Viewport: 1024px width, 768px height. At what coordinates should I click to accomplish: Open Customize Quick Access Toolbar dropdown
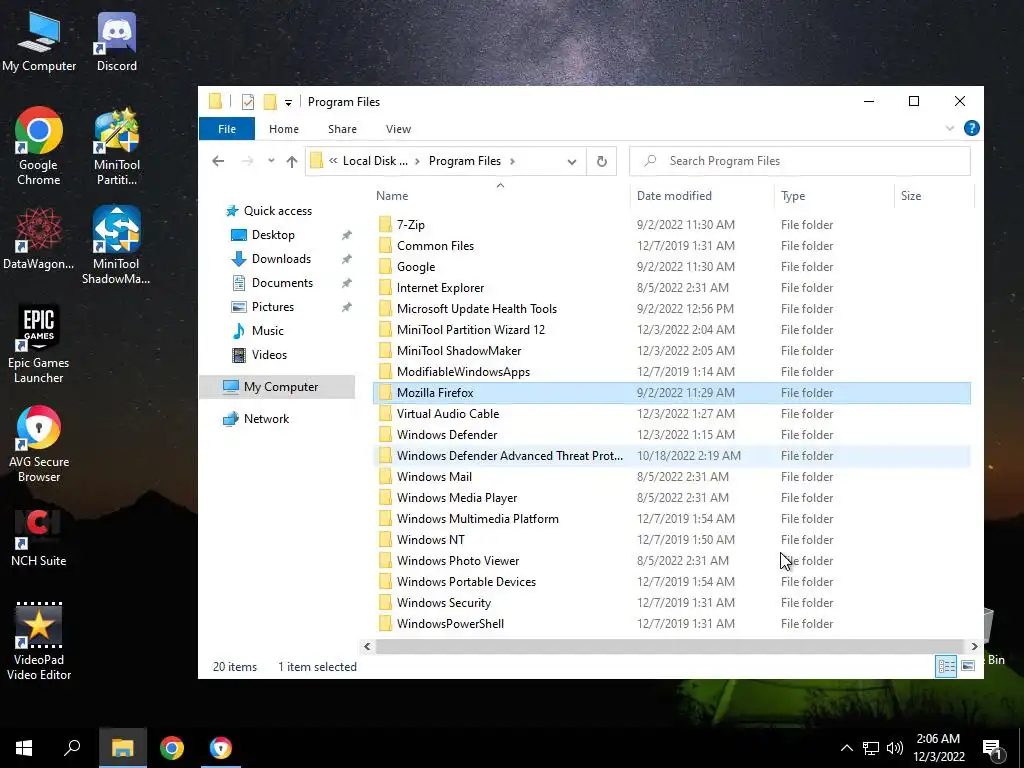point(288,103)
